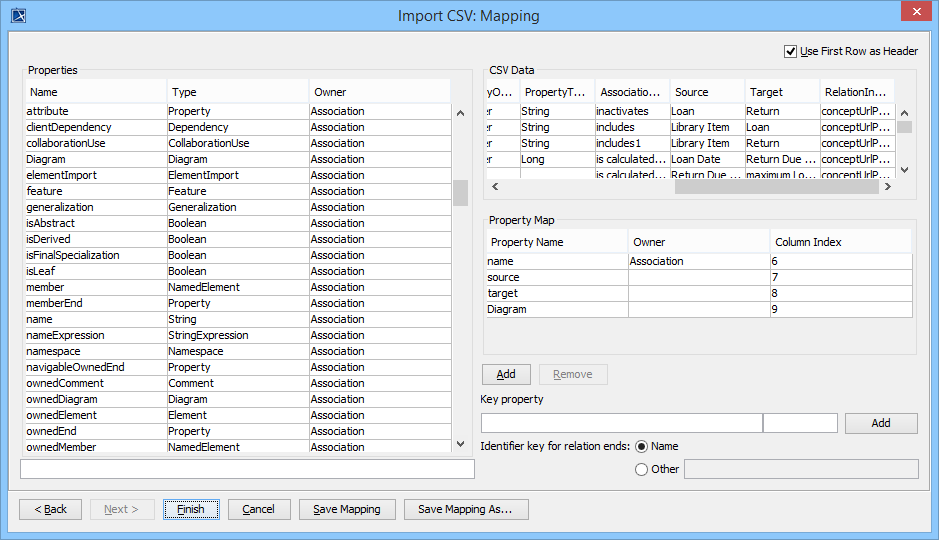Click the Source column header in CSV Data
This screenshot has height=540, width=939.
pyautogui.click(x=706, y=92)
